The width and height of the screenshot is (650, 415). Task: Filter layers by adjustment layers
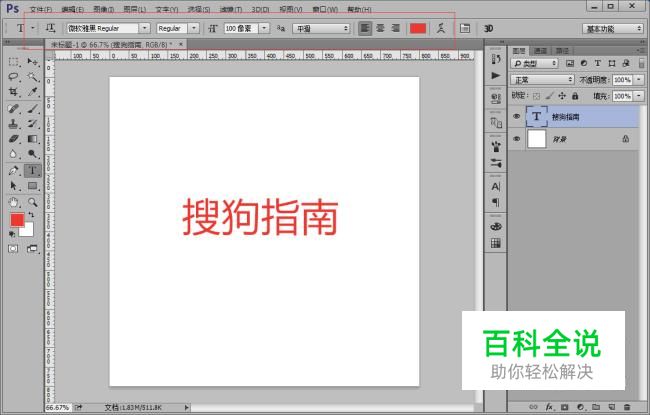584,63
